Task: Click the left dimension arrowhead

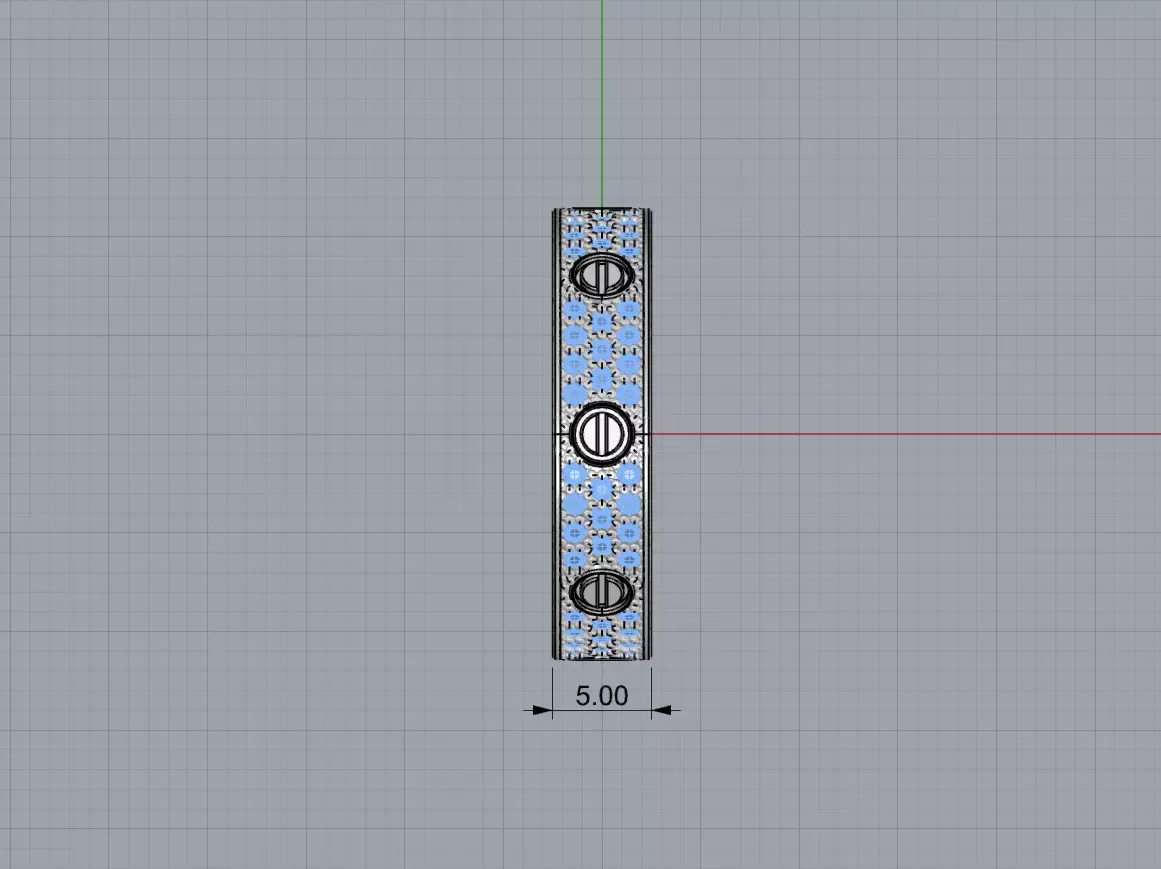Action: [x=542, y=710]
